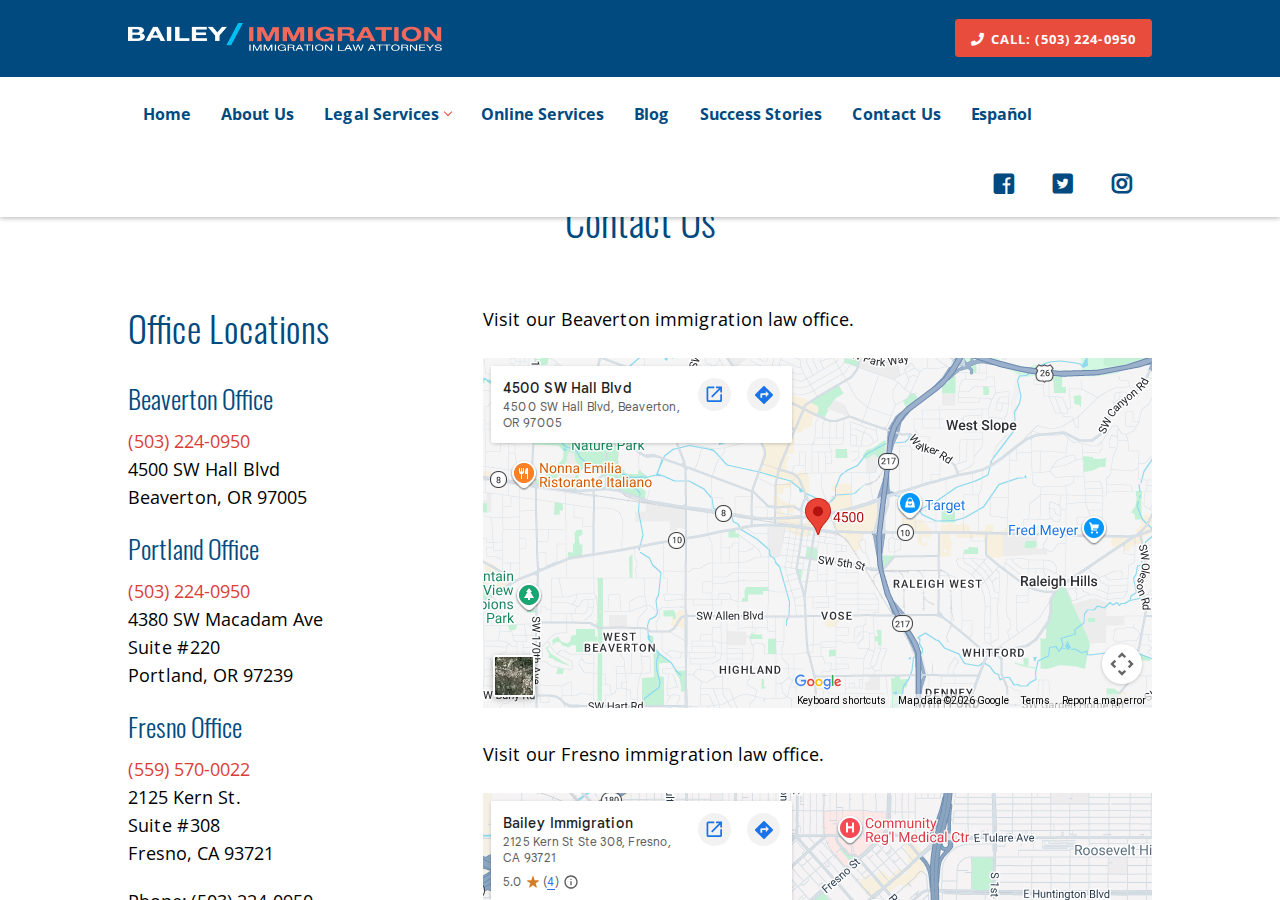Open the About Us page

257,114
